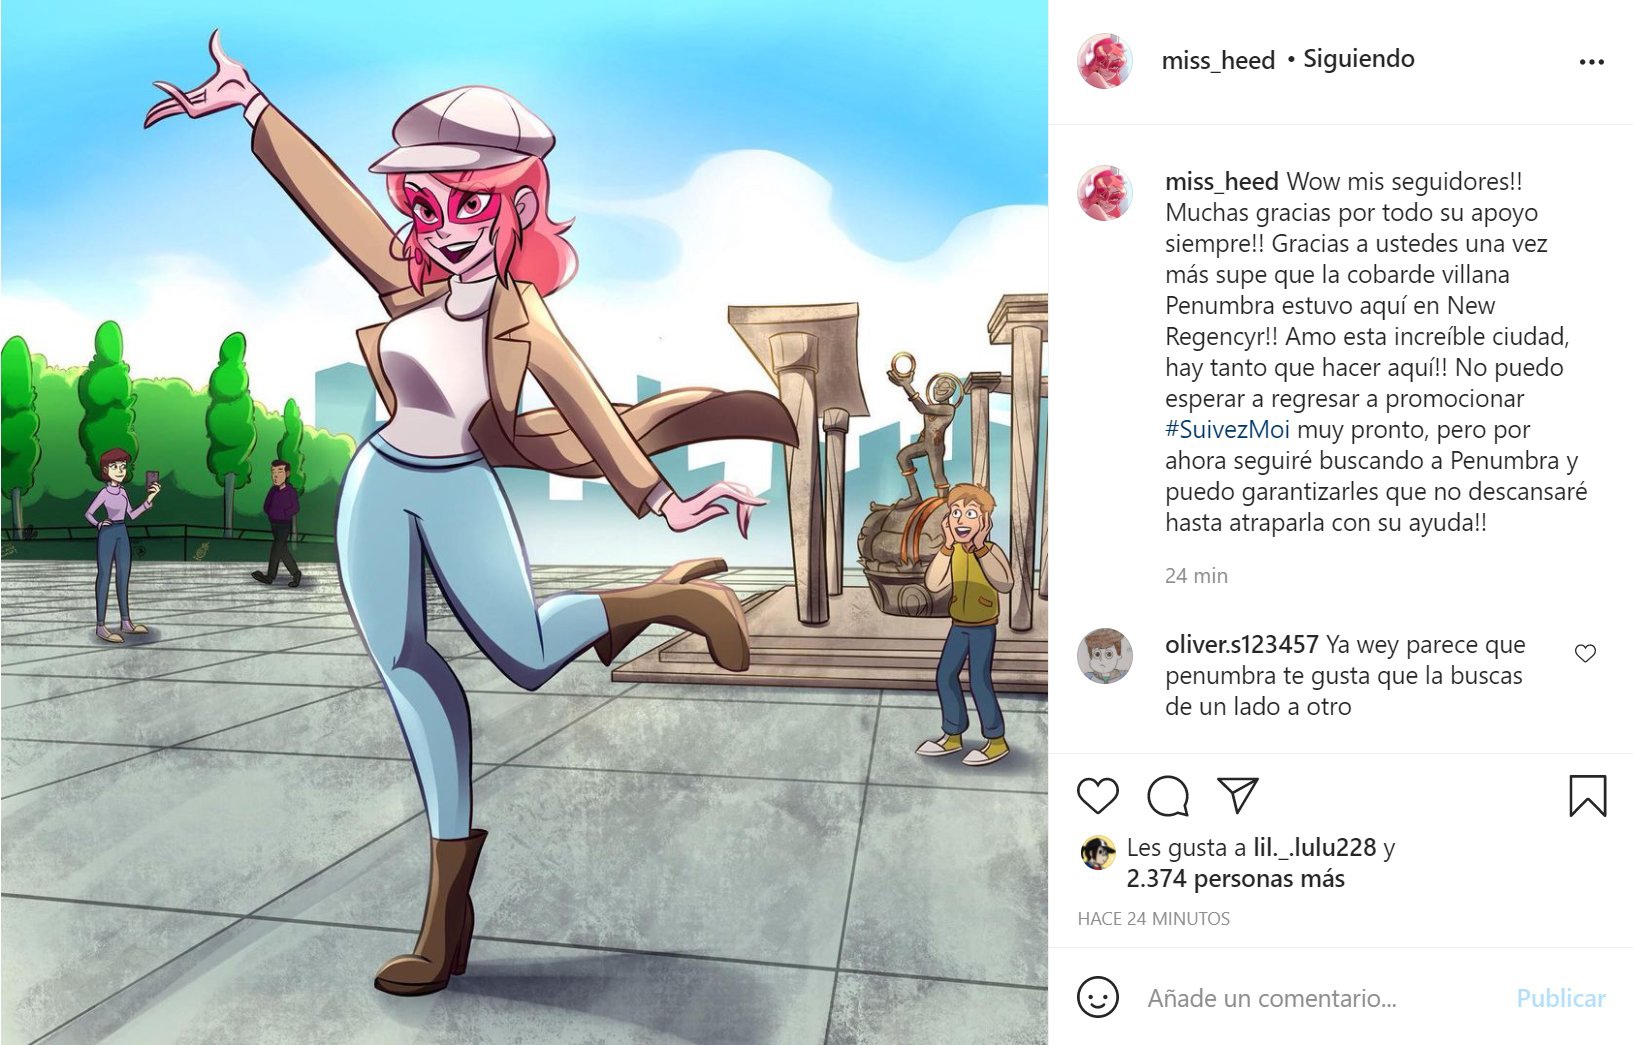
Task: Click the Publicar button
Action: (1560, 998)
